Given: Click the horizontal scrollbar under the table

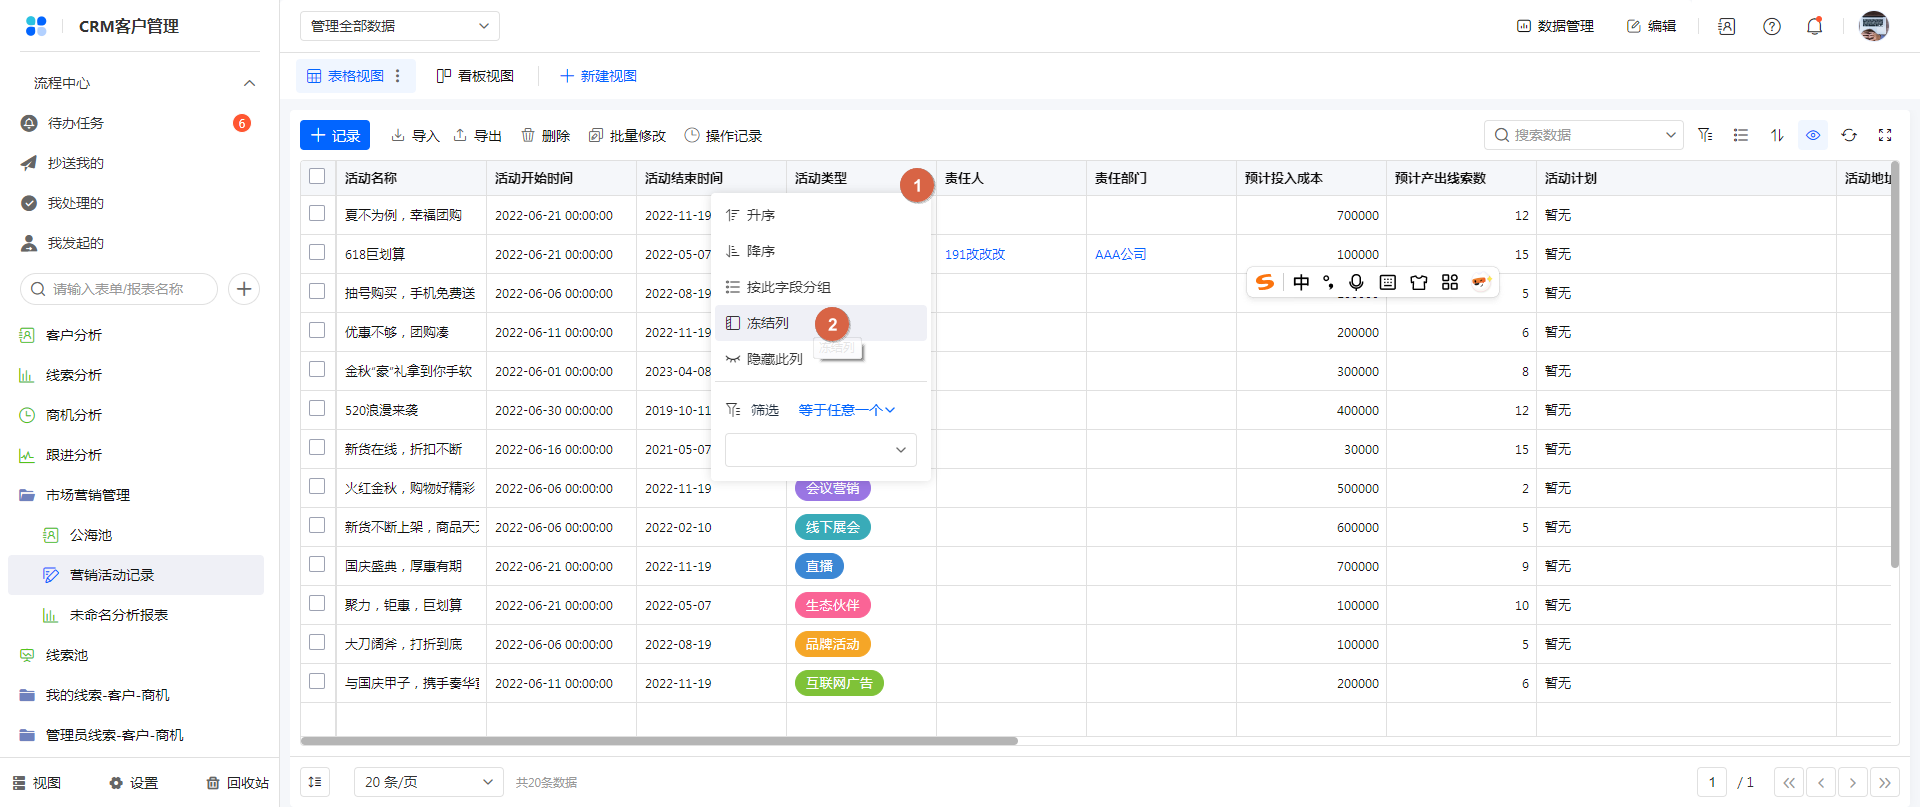Looking at the screenshot, I should coord(659,741).
